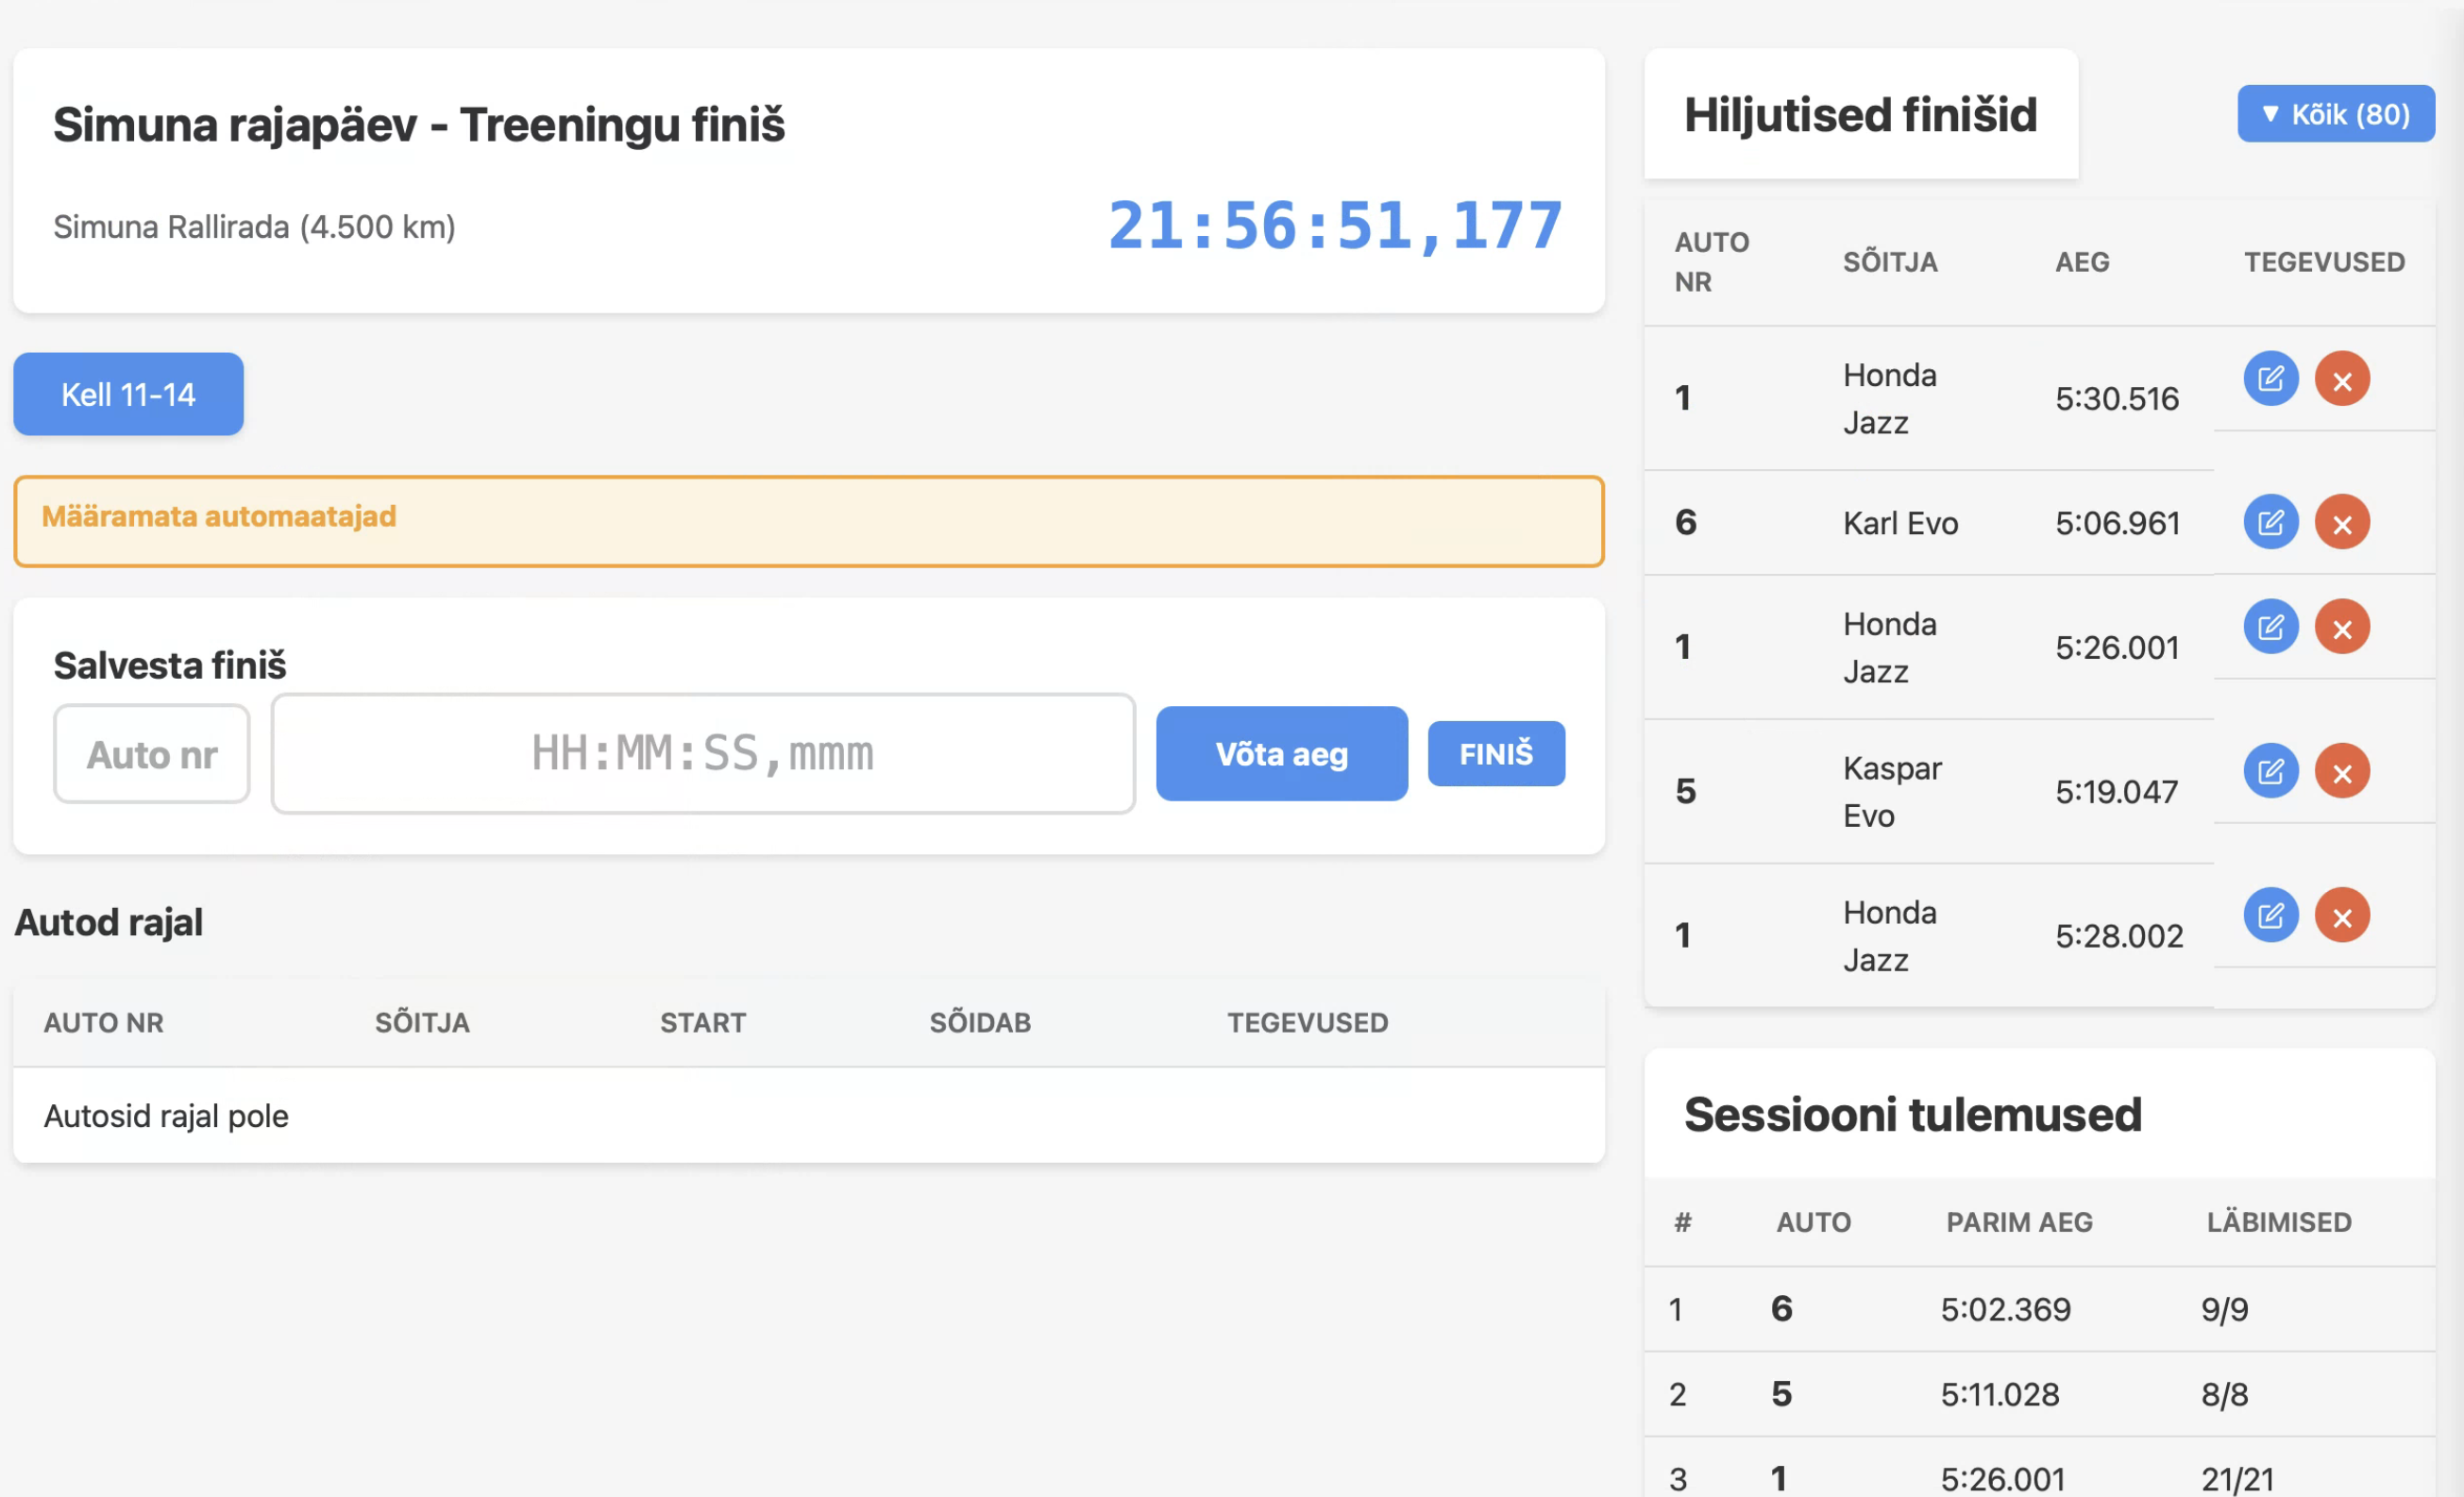
Task: Select the Kell 11-14 session tab
Action: click(x=128, y=394)
